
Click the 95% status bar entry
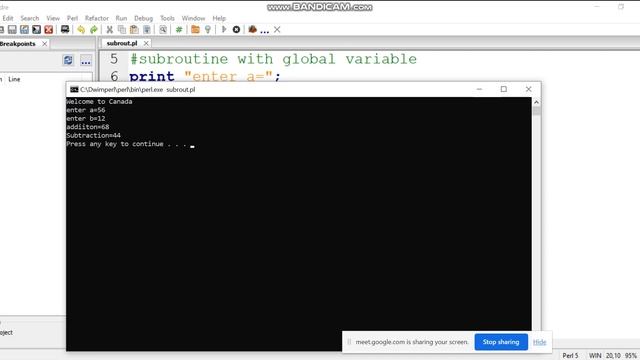click(x=631, y=356)
